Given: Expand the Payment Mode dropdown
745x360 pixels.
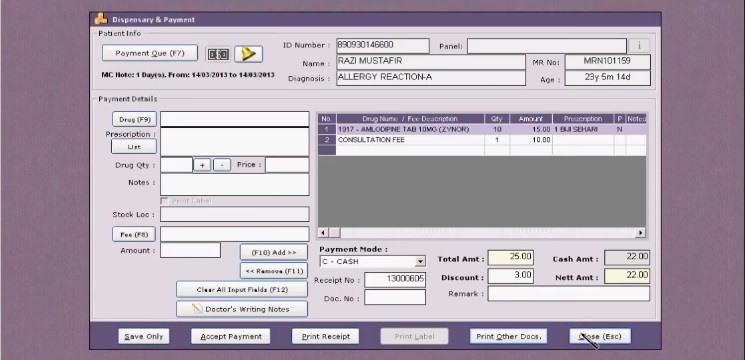Looking at the screenshot, I should pos(420,262).
